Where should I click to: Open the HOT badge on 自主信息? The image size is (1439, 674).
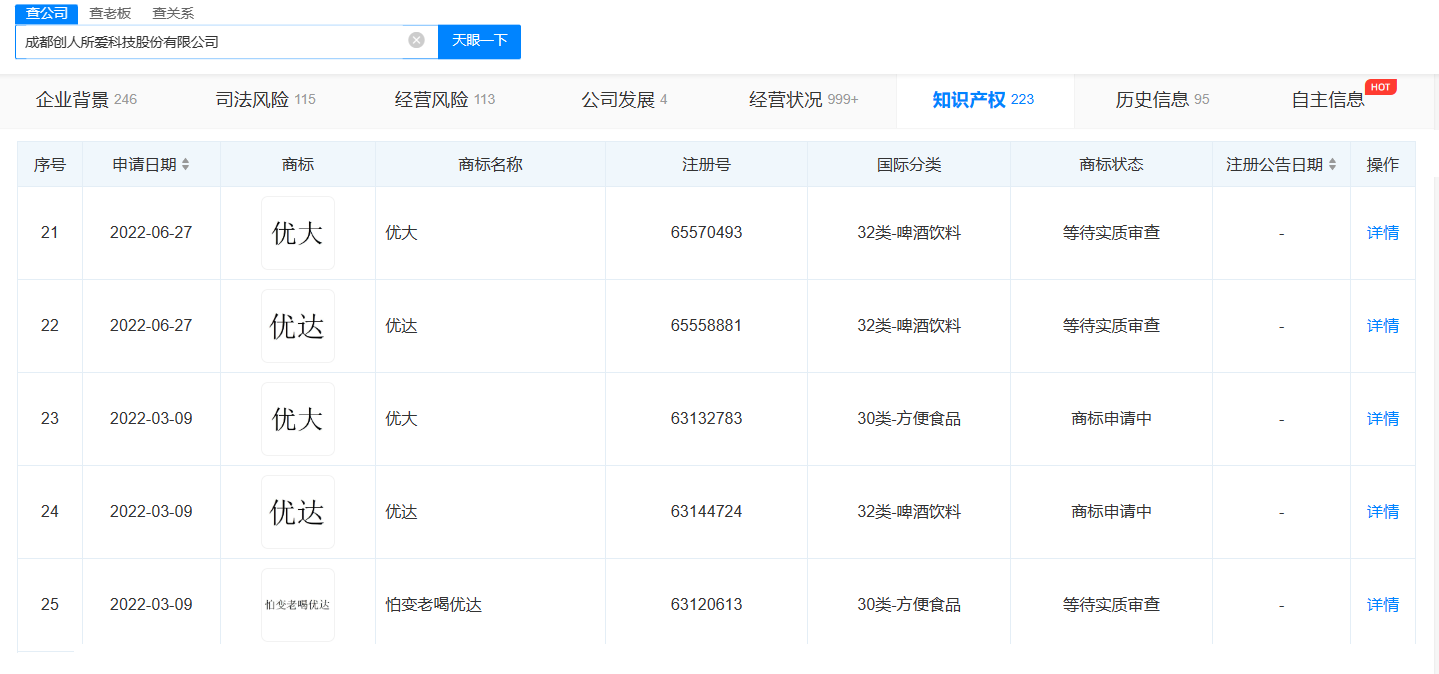[x=1380, y=87]
